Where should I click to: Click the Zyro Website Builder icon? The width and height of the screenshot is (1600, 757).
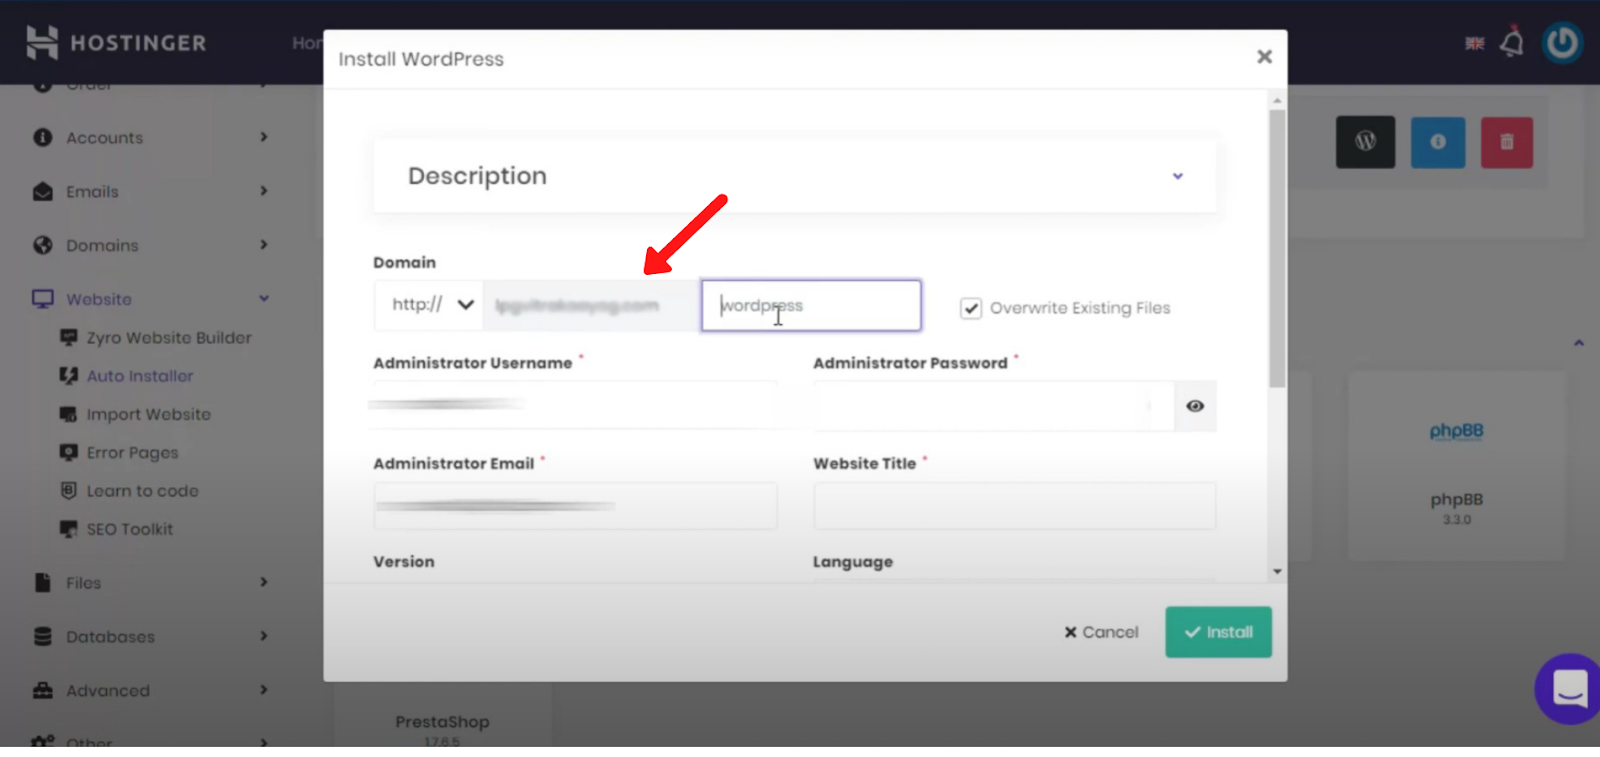pyautogui.click(x=68, y=338)
